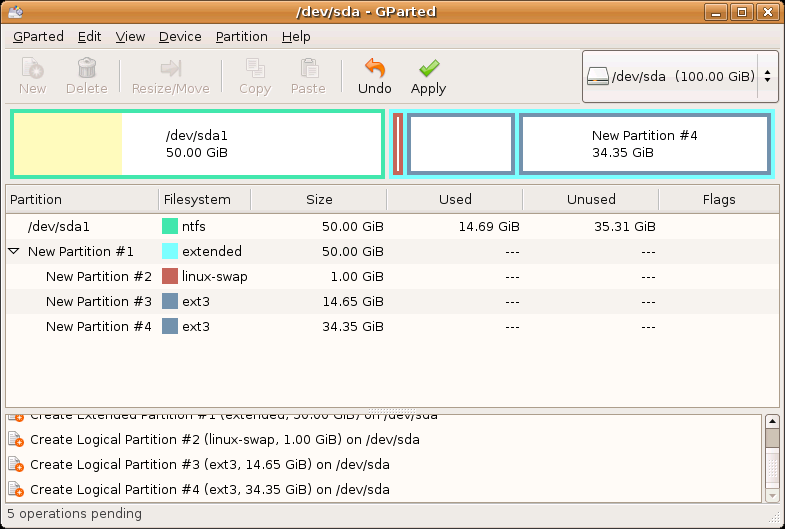Viewport: 785px width, 529px height.
Task: Sort by the Filesystem column header
Action: click(x=204, y=199)
